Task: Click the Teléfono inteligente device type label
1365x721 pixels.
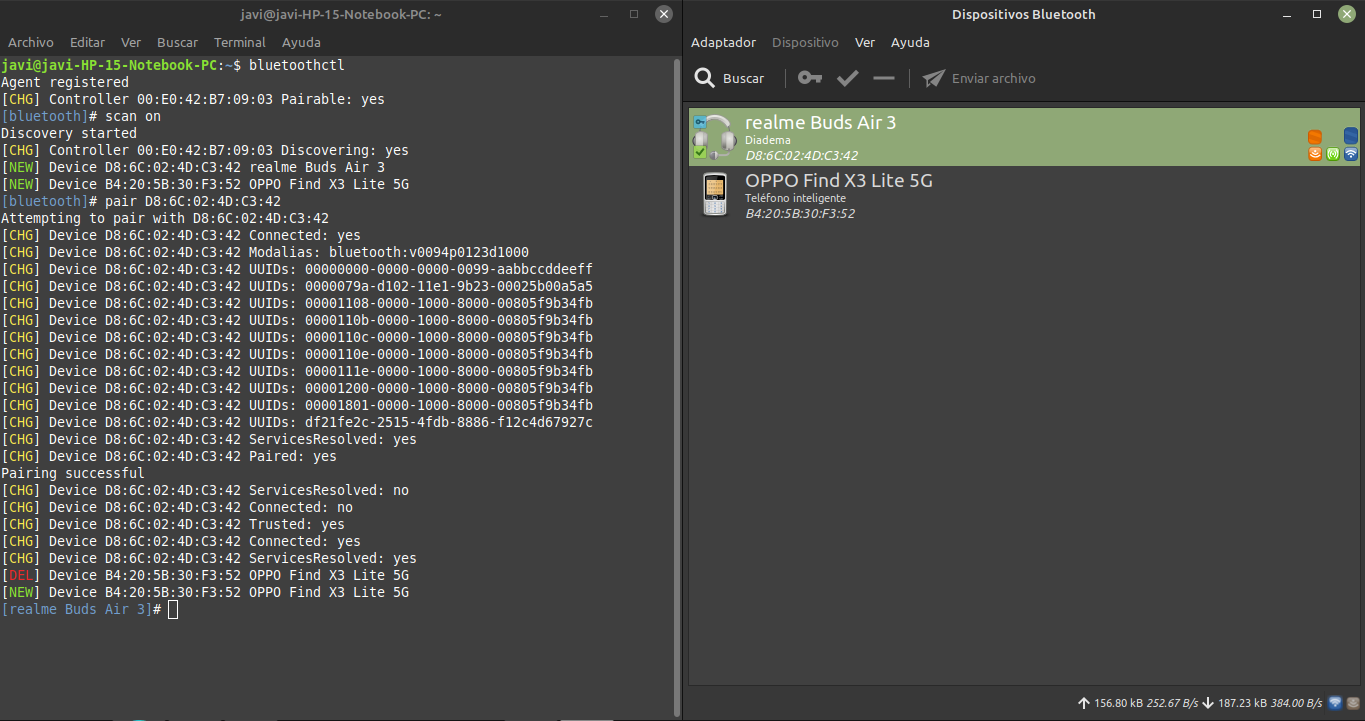Action: (x=796, y=198)
